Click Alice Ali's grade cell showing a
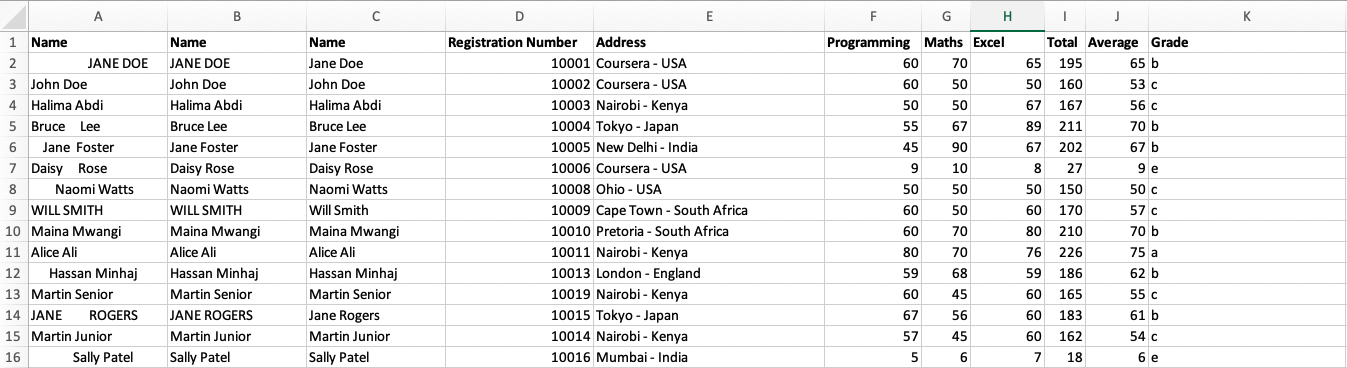The image size is (1347, 368). (1247, 252)
